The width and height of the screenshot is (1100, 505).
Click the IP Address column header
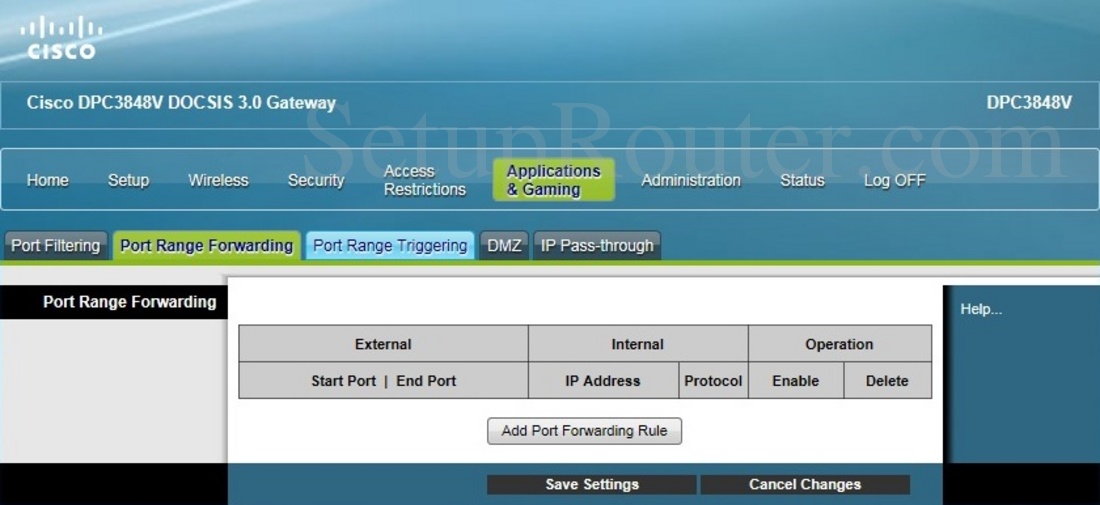pos(602,381)
